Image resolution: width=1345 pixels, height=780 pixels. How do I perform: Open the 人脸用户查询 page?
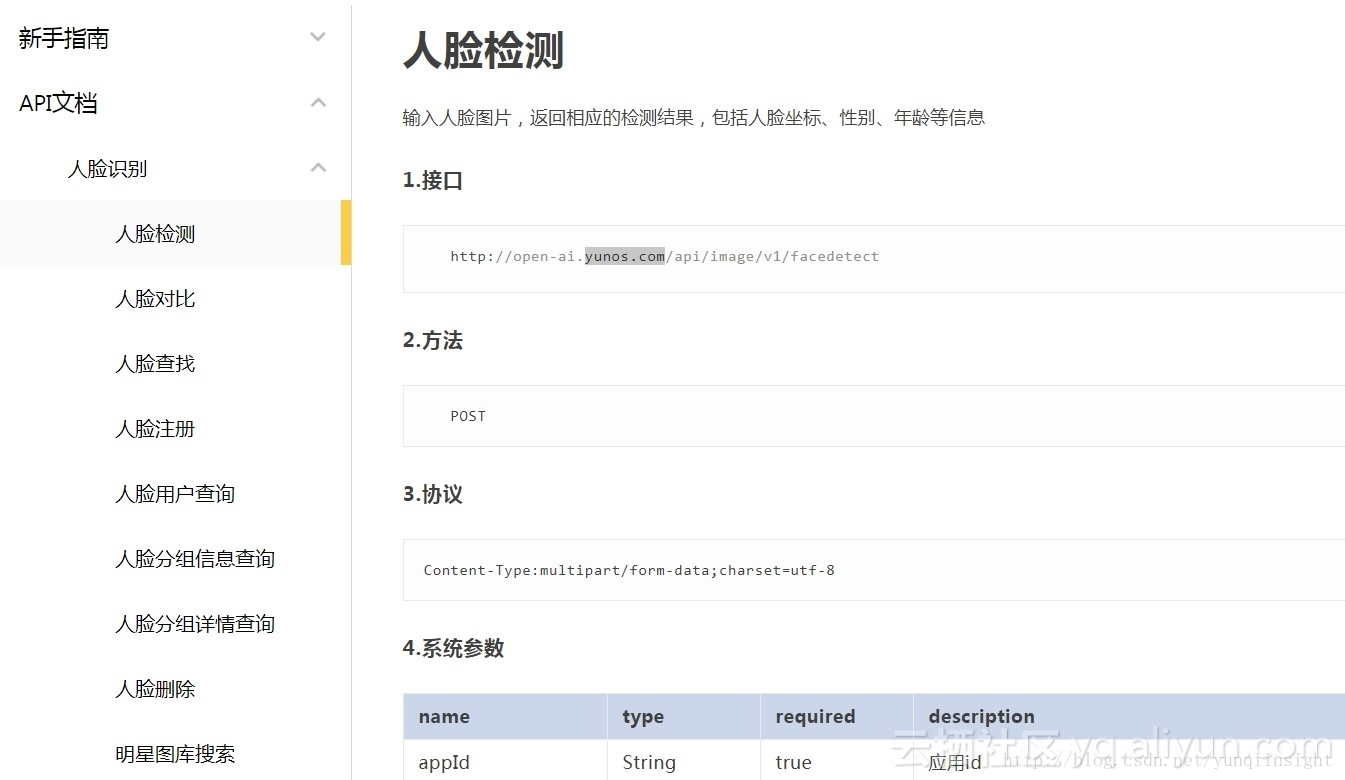(175, 493)
